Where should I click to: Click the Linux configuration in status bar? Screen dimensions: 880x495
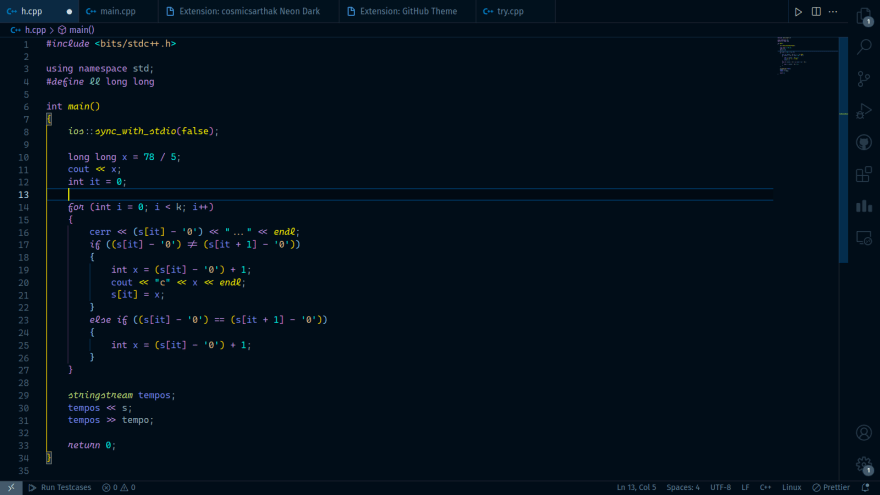(792, 488)
